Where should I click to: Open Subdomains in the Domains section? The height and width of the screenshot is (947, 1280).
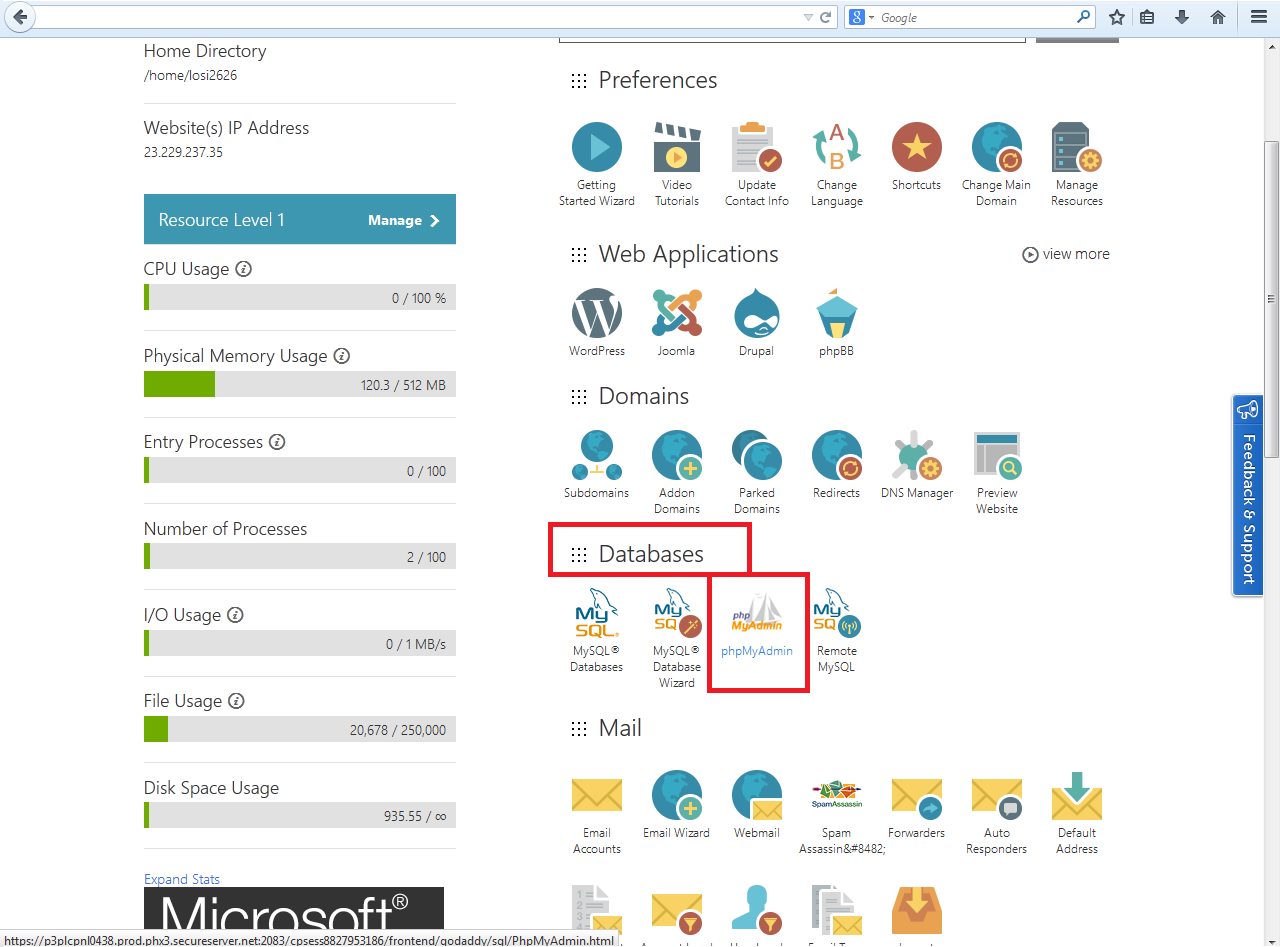(x=597, y=464)
